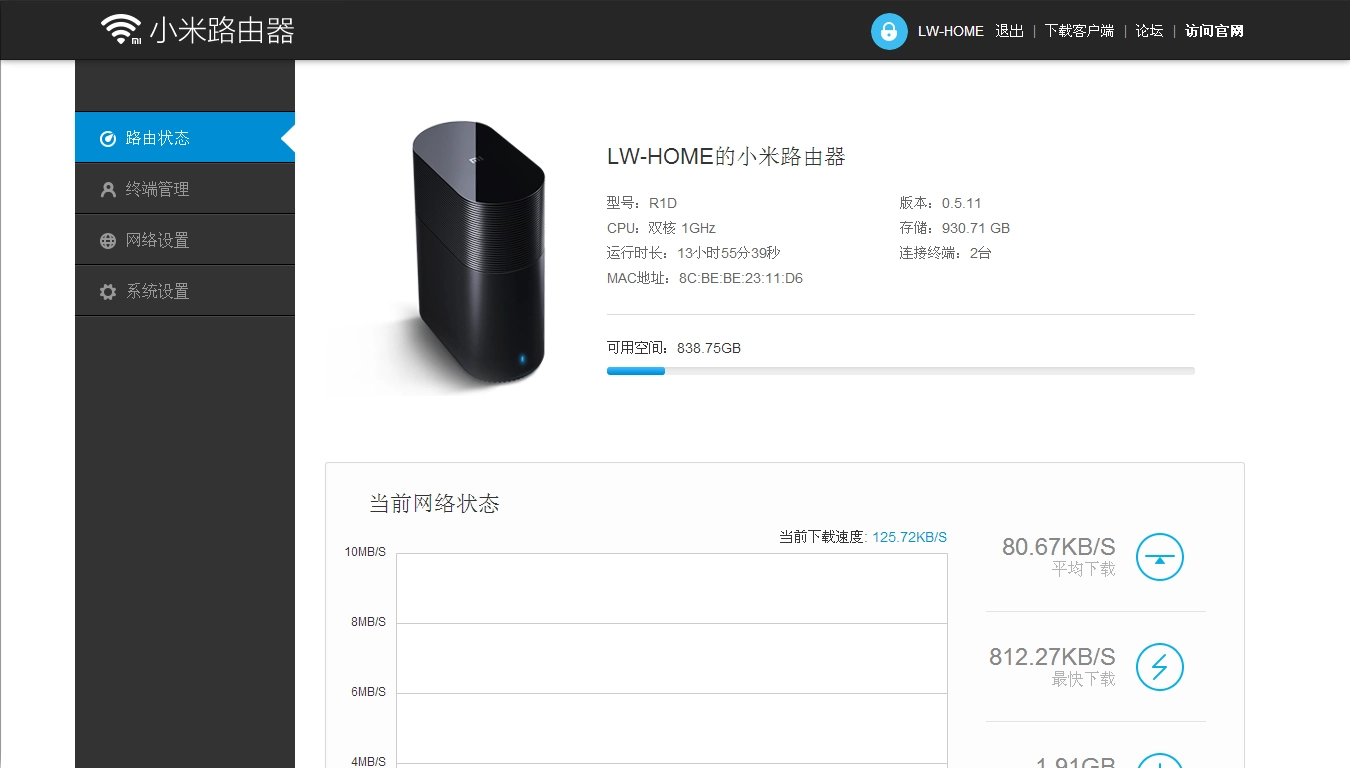Click the 终端管理 person icon
The width and height of the screenshot is (1350, 768).
(x=108, y=189)
